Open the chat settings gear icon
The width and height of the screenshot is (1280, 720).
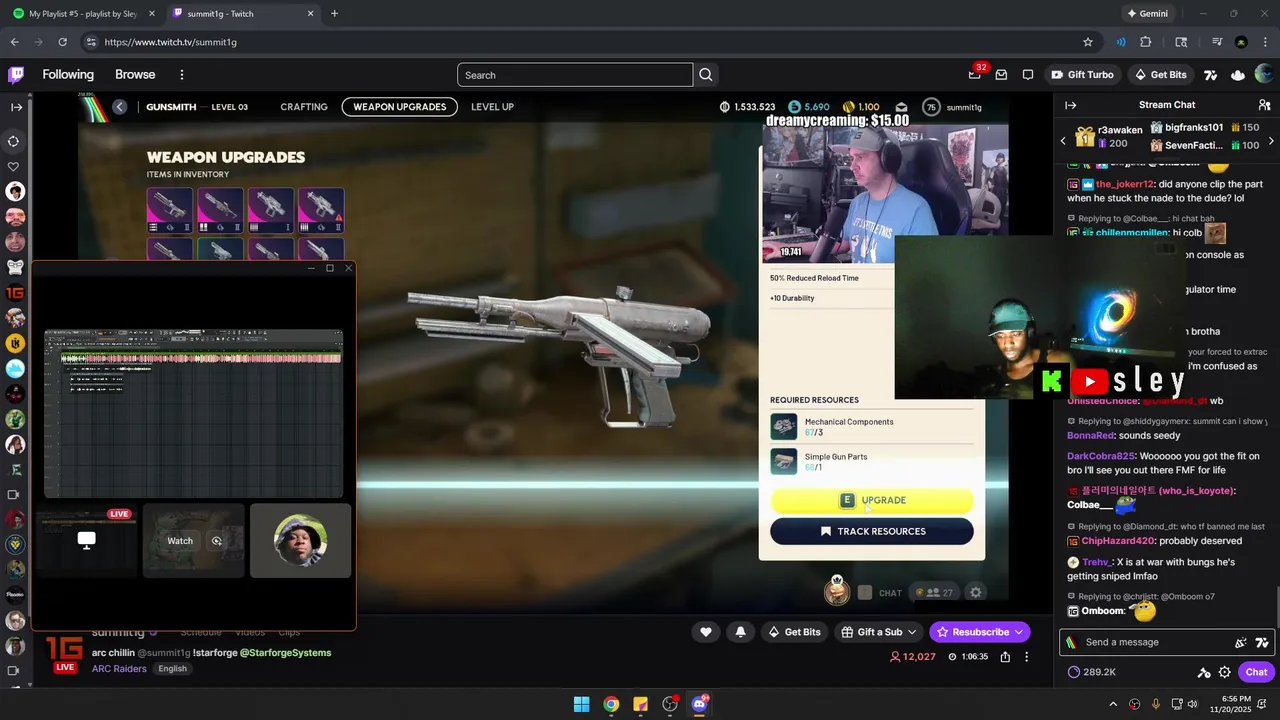coord(1225,672)
